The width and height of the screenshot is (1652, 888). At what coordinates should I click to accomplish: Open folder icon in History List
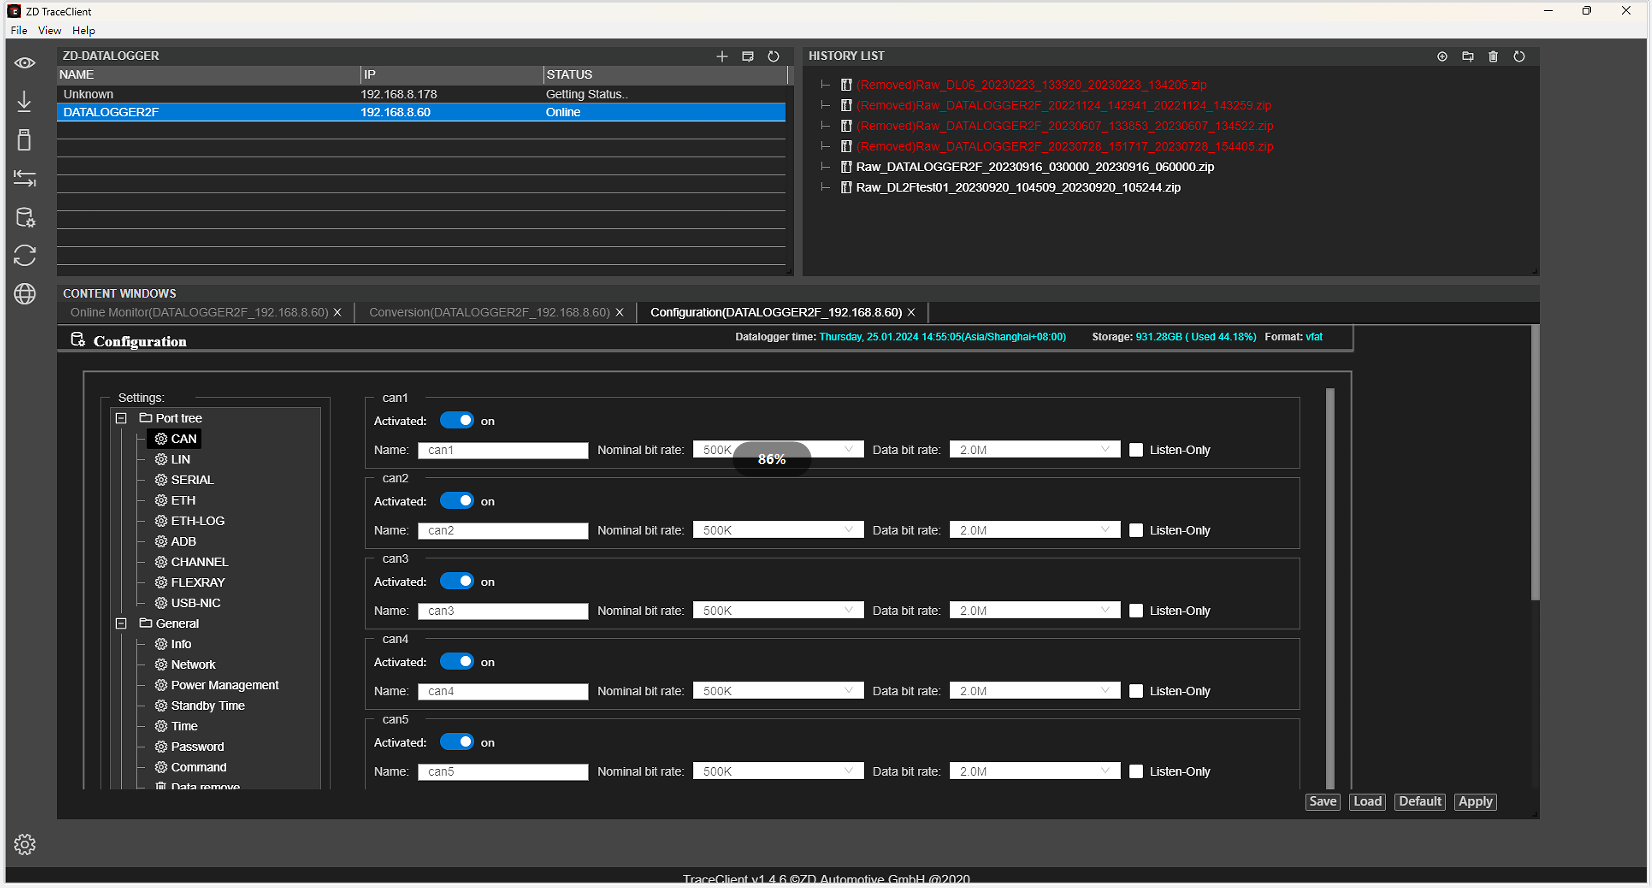[x=1468, y=57]
